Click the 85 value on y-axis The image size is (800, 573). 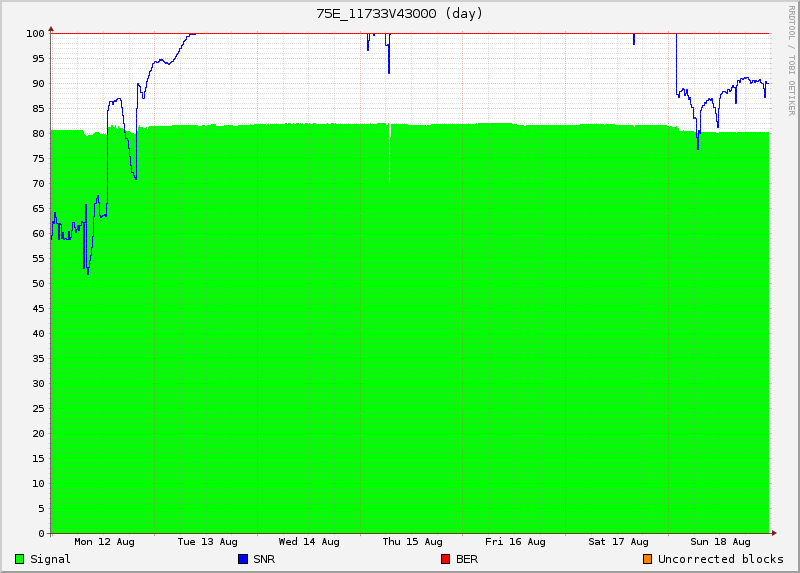pyautogui.click(x=38, y=109)
